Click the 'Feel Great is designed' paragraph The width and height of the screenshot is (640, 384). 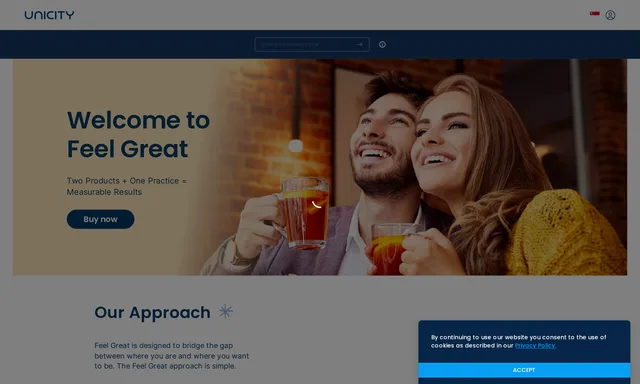[172, 356]
